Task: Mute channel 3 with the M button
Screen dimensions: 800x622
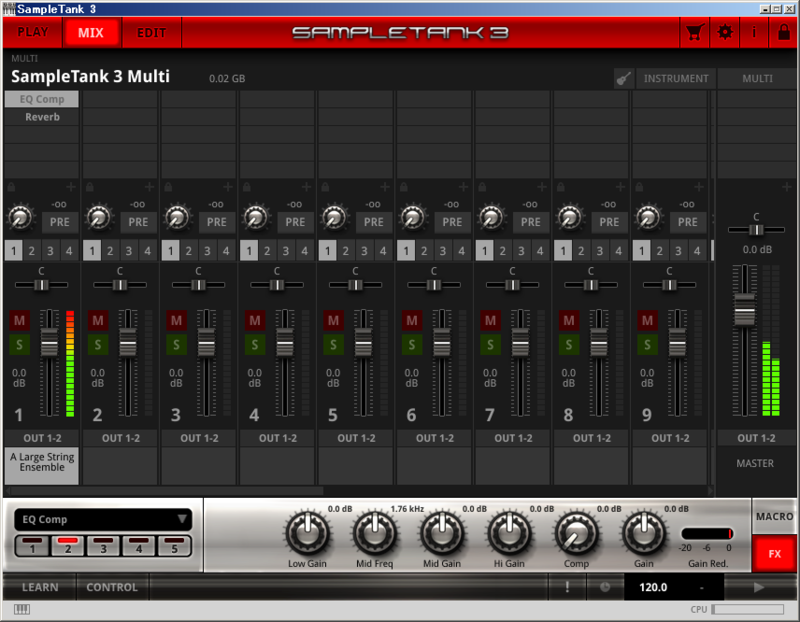Action: pyautogui.click(x=177, y=320)
